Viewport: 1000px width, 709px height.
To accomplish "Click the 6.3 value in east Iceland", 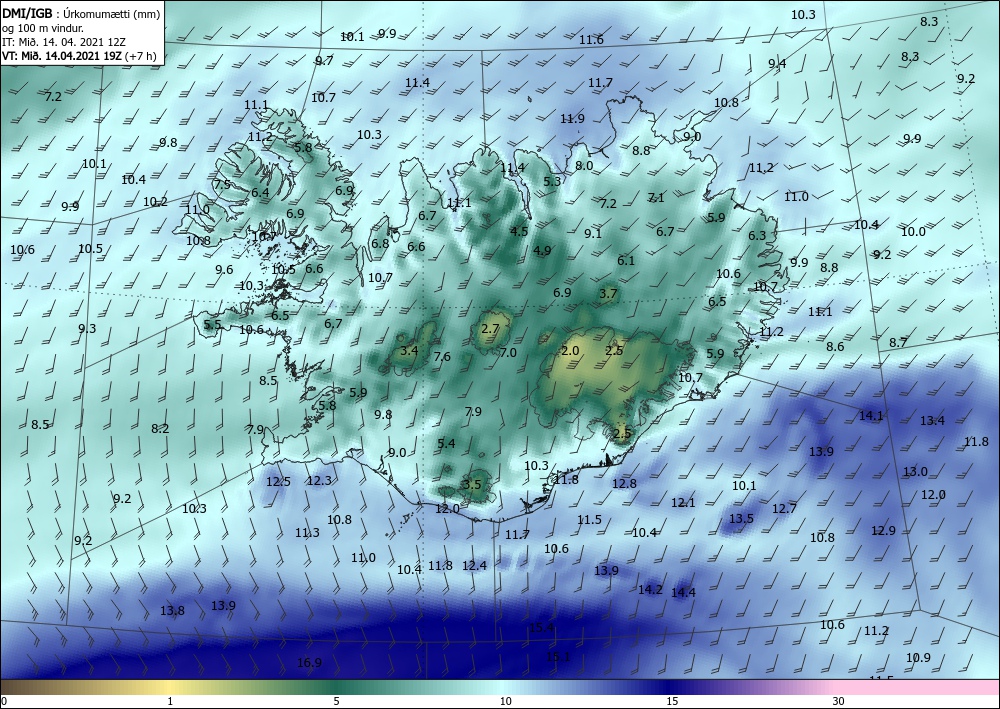I will tap(757, 235).
